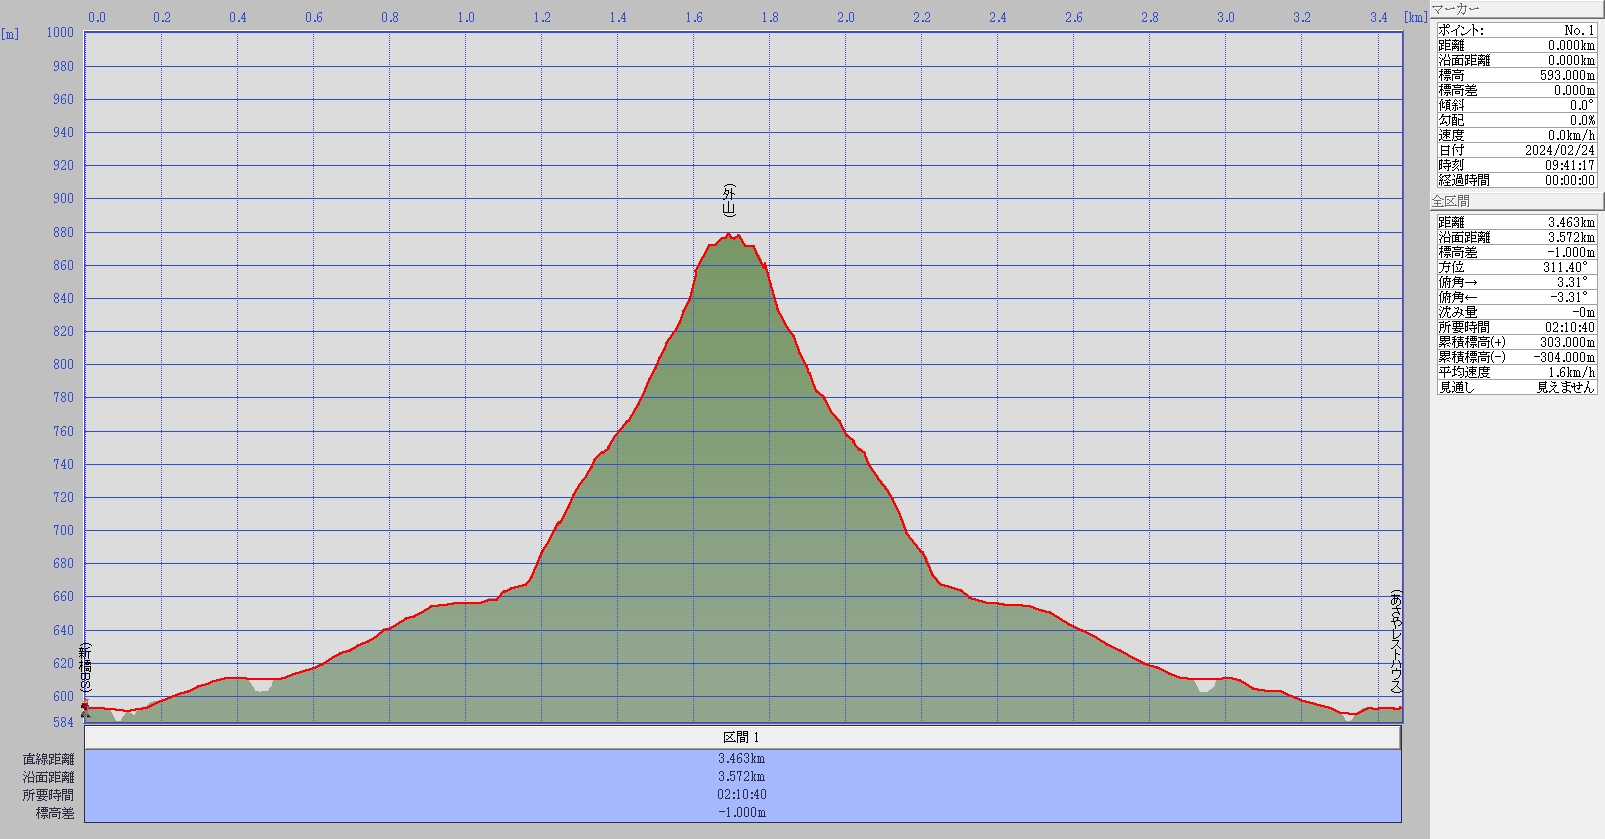1605x839 pixels.
Task: Select the 平均速度 1.6km/h row
Action: click(1516, 372)
